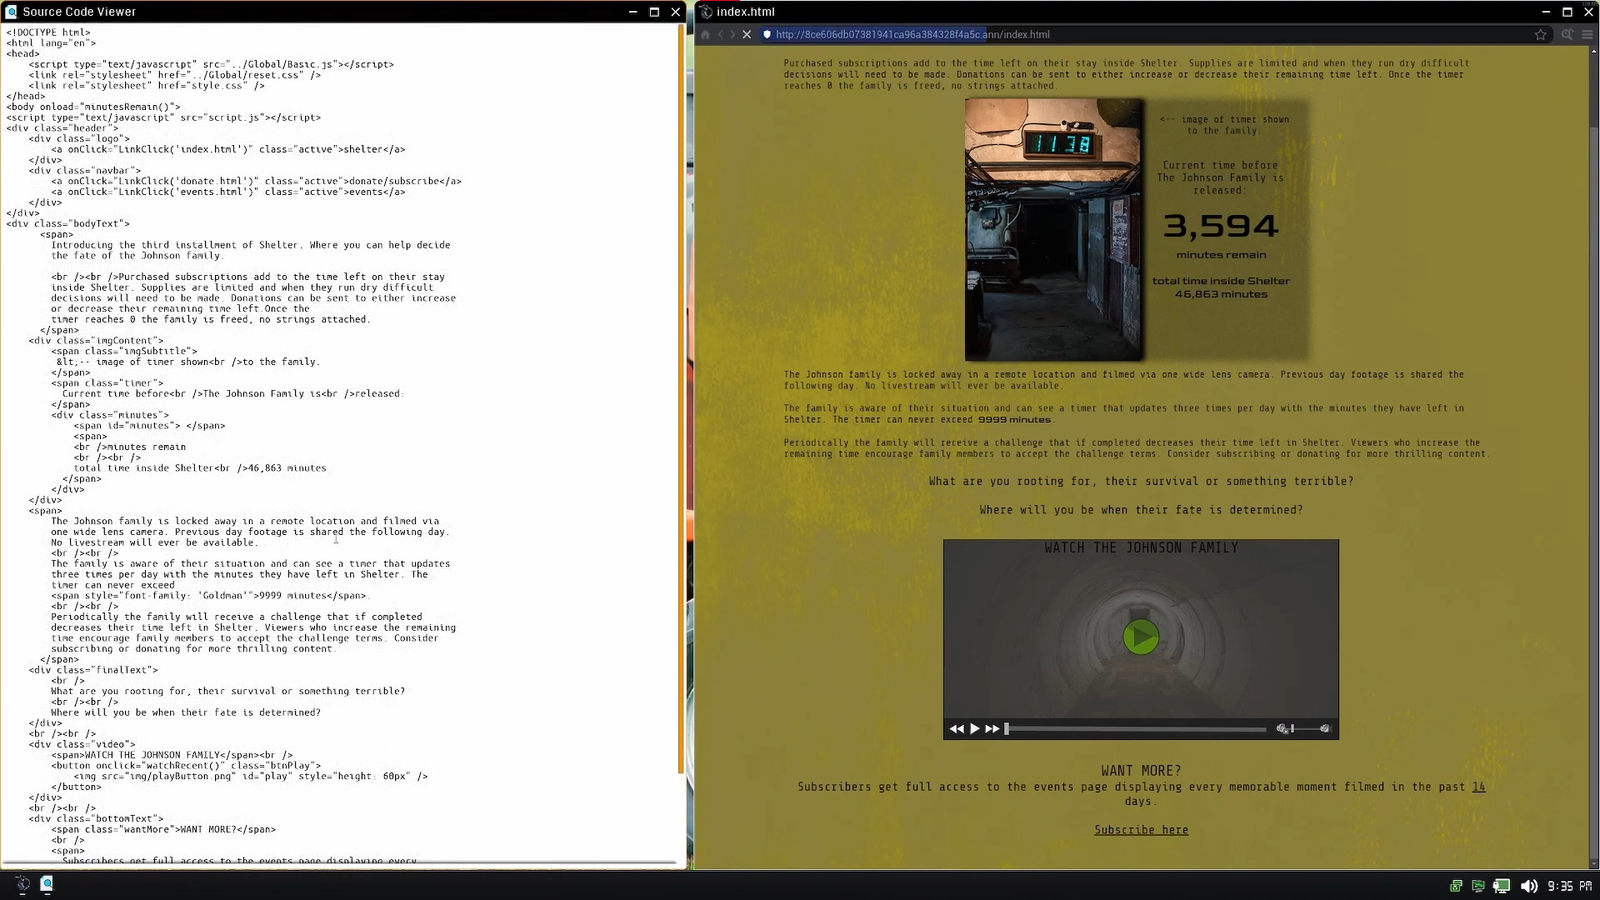Open the green network tray icon
The width and height of the screenshot is (1600, 900).
point(1456,886)
